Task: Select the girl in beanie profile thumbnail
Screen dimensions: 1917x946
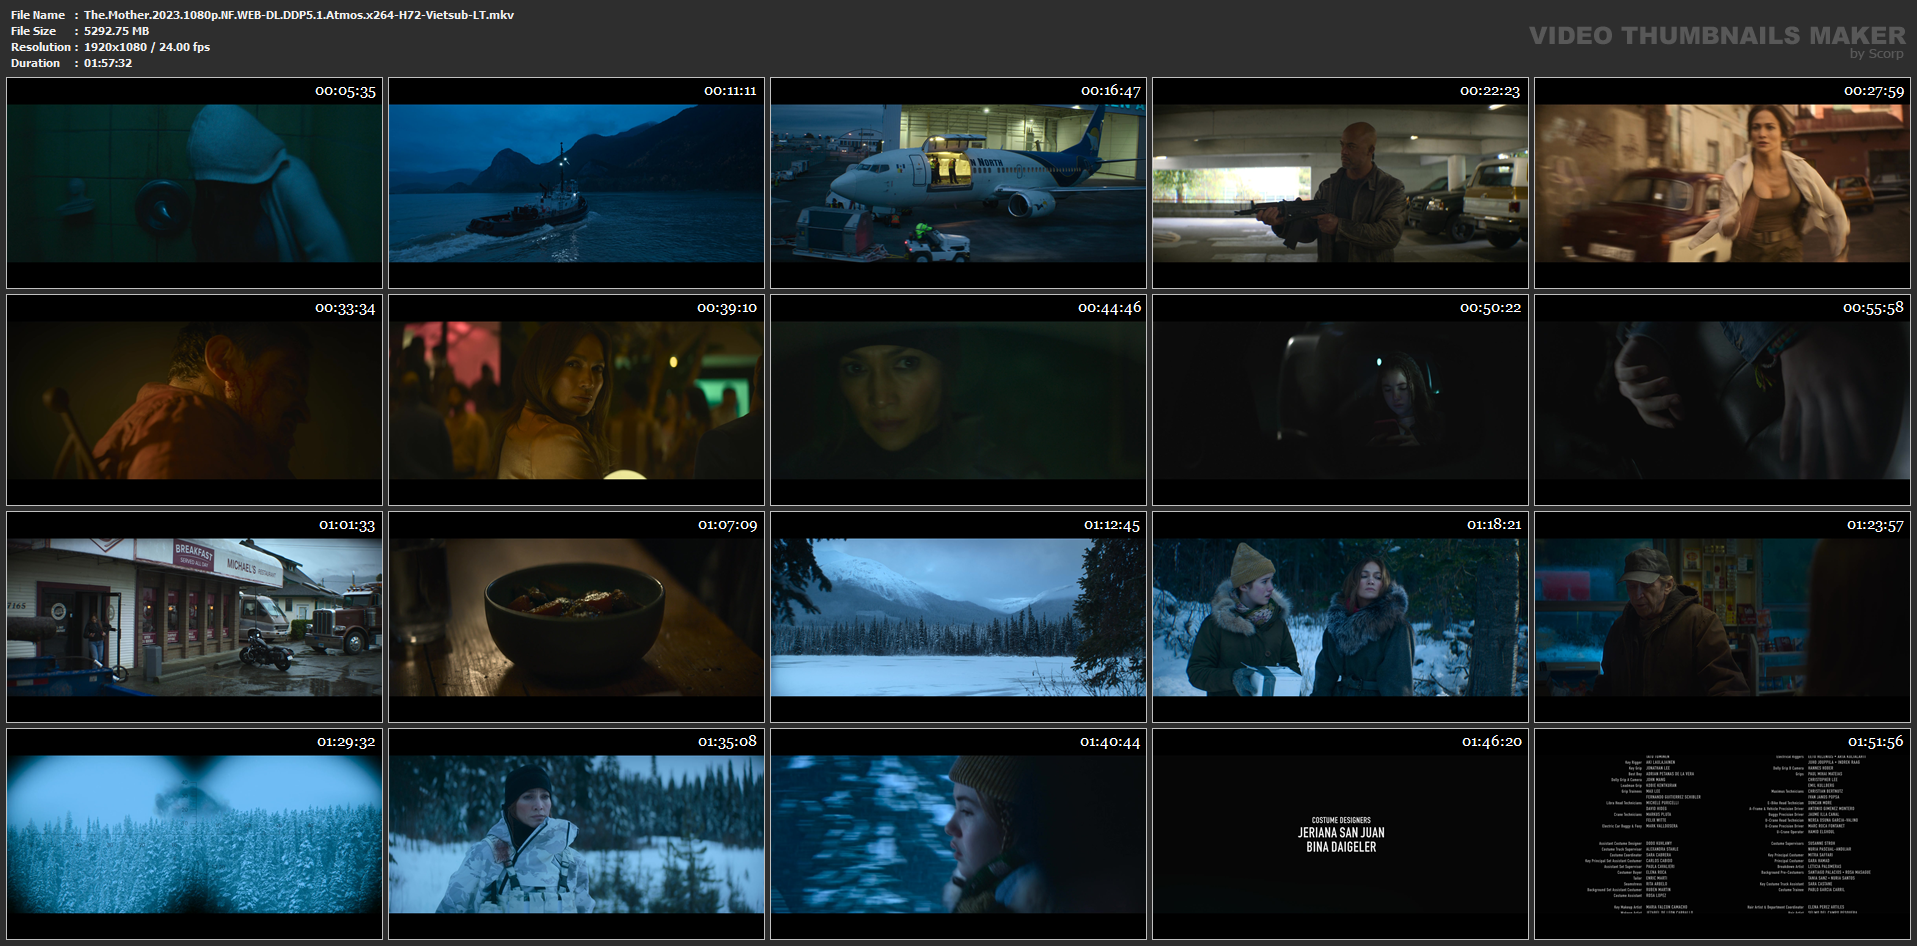Action: pyautogui.click(x=958, y=834)
